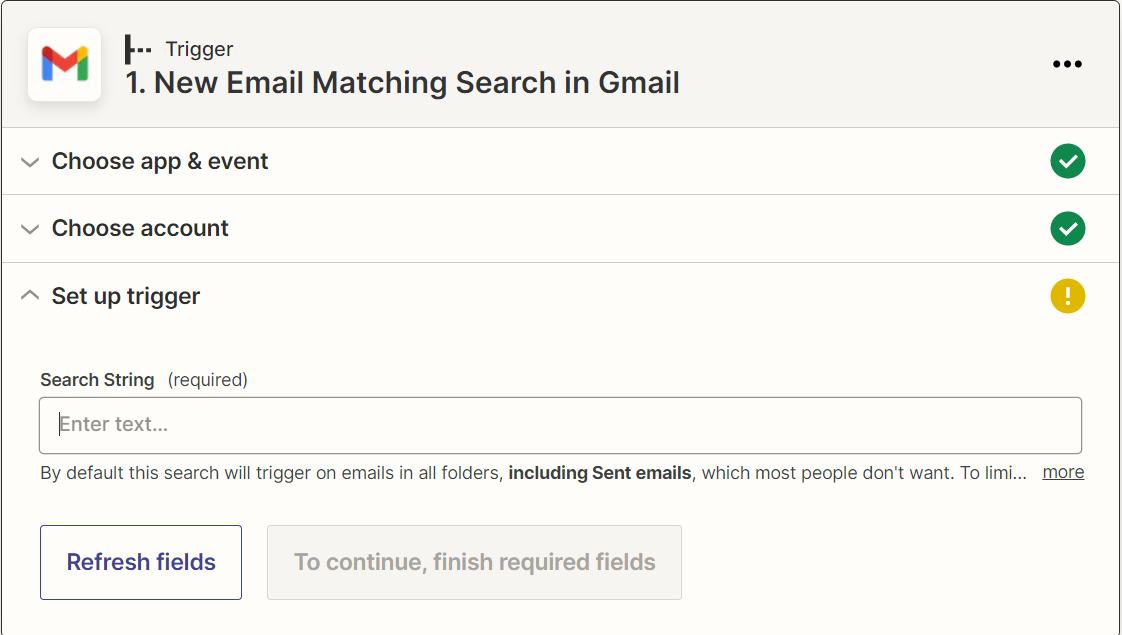1122x635 pixels.
Task: Select the trigger lightning-path icon
Action: [x=139, y=48]
